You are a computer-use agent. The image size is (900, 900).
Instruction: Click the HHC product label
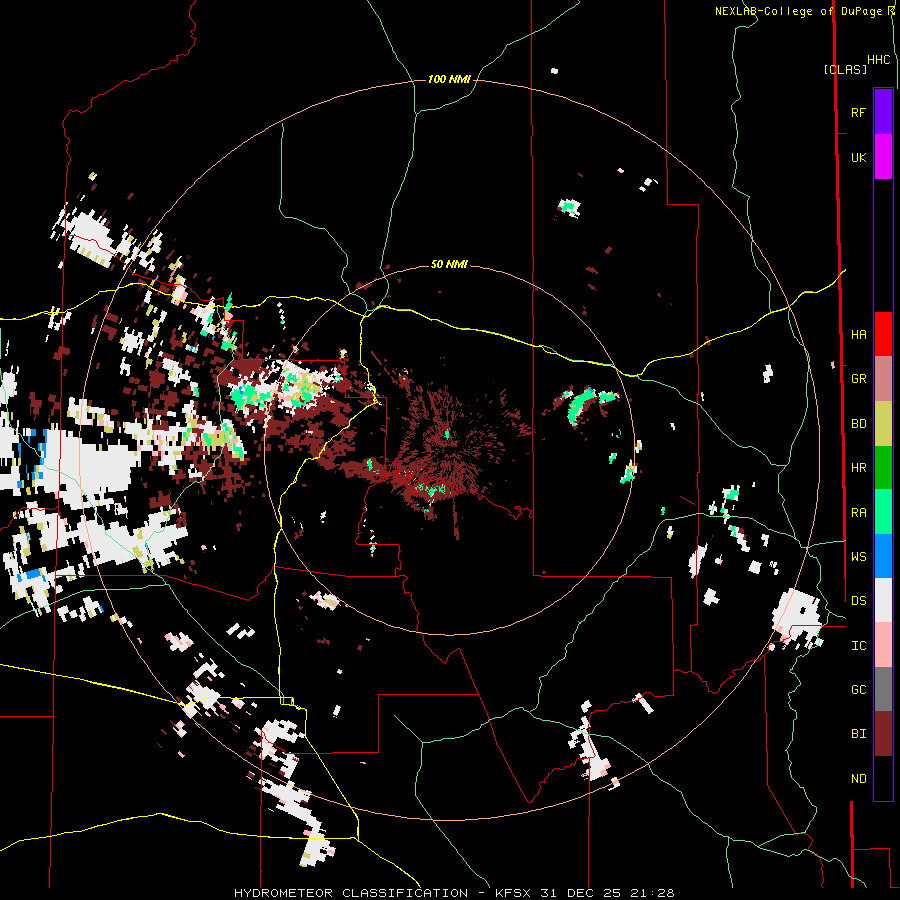(879, 60)
